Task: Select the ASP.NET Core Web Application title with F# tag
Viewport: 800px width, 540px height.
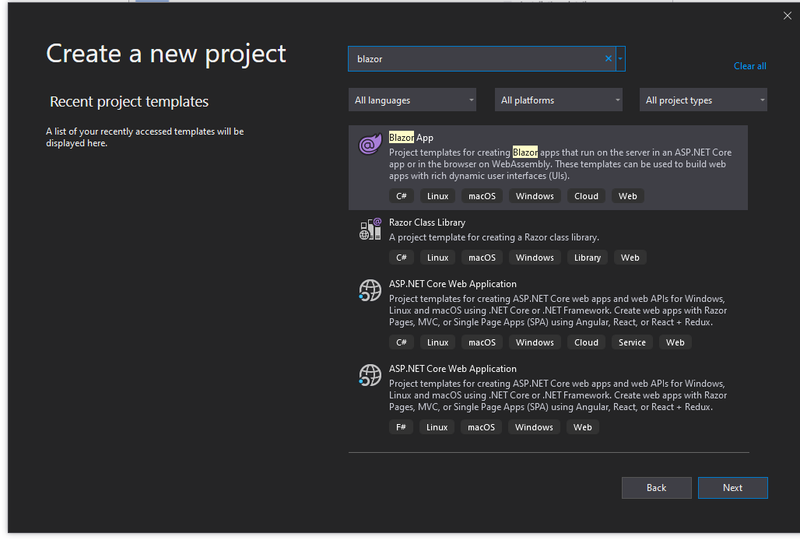Action: click(x=453, y=369)
